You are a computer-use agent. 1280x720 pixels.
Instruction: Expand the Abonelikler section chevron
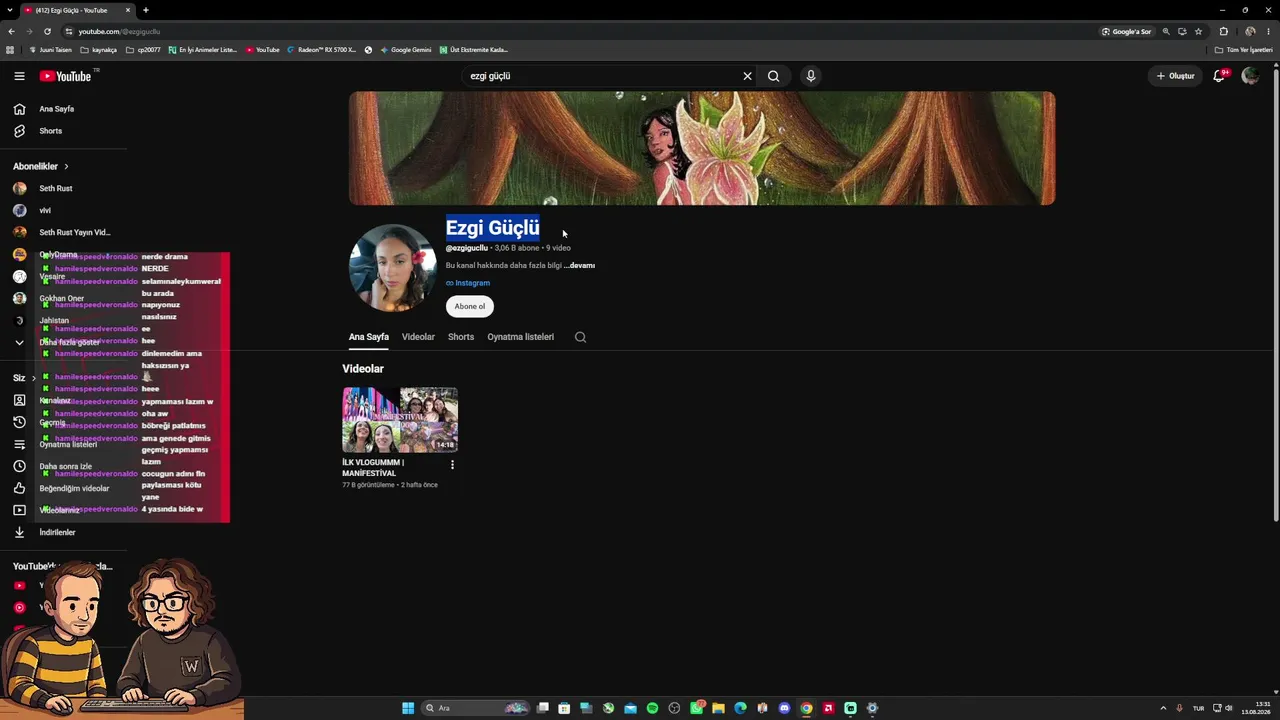point(66,166)
